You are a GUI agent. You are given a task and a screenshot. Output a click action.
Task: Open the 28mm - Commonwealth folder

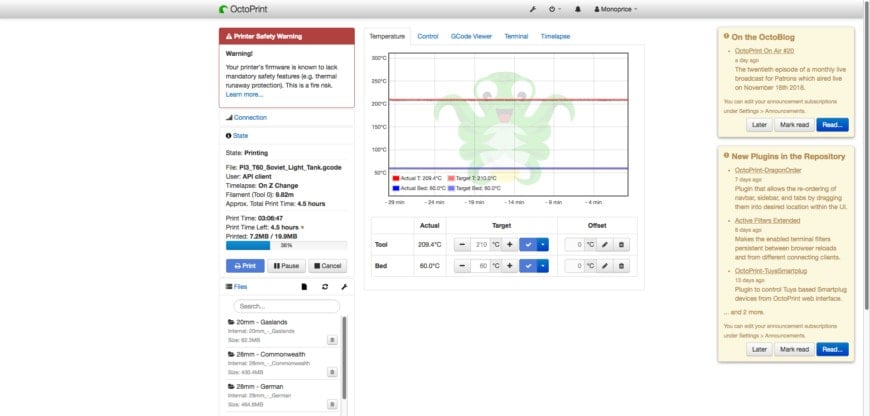click(x=270, y=354)
